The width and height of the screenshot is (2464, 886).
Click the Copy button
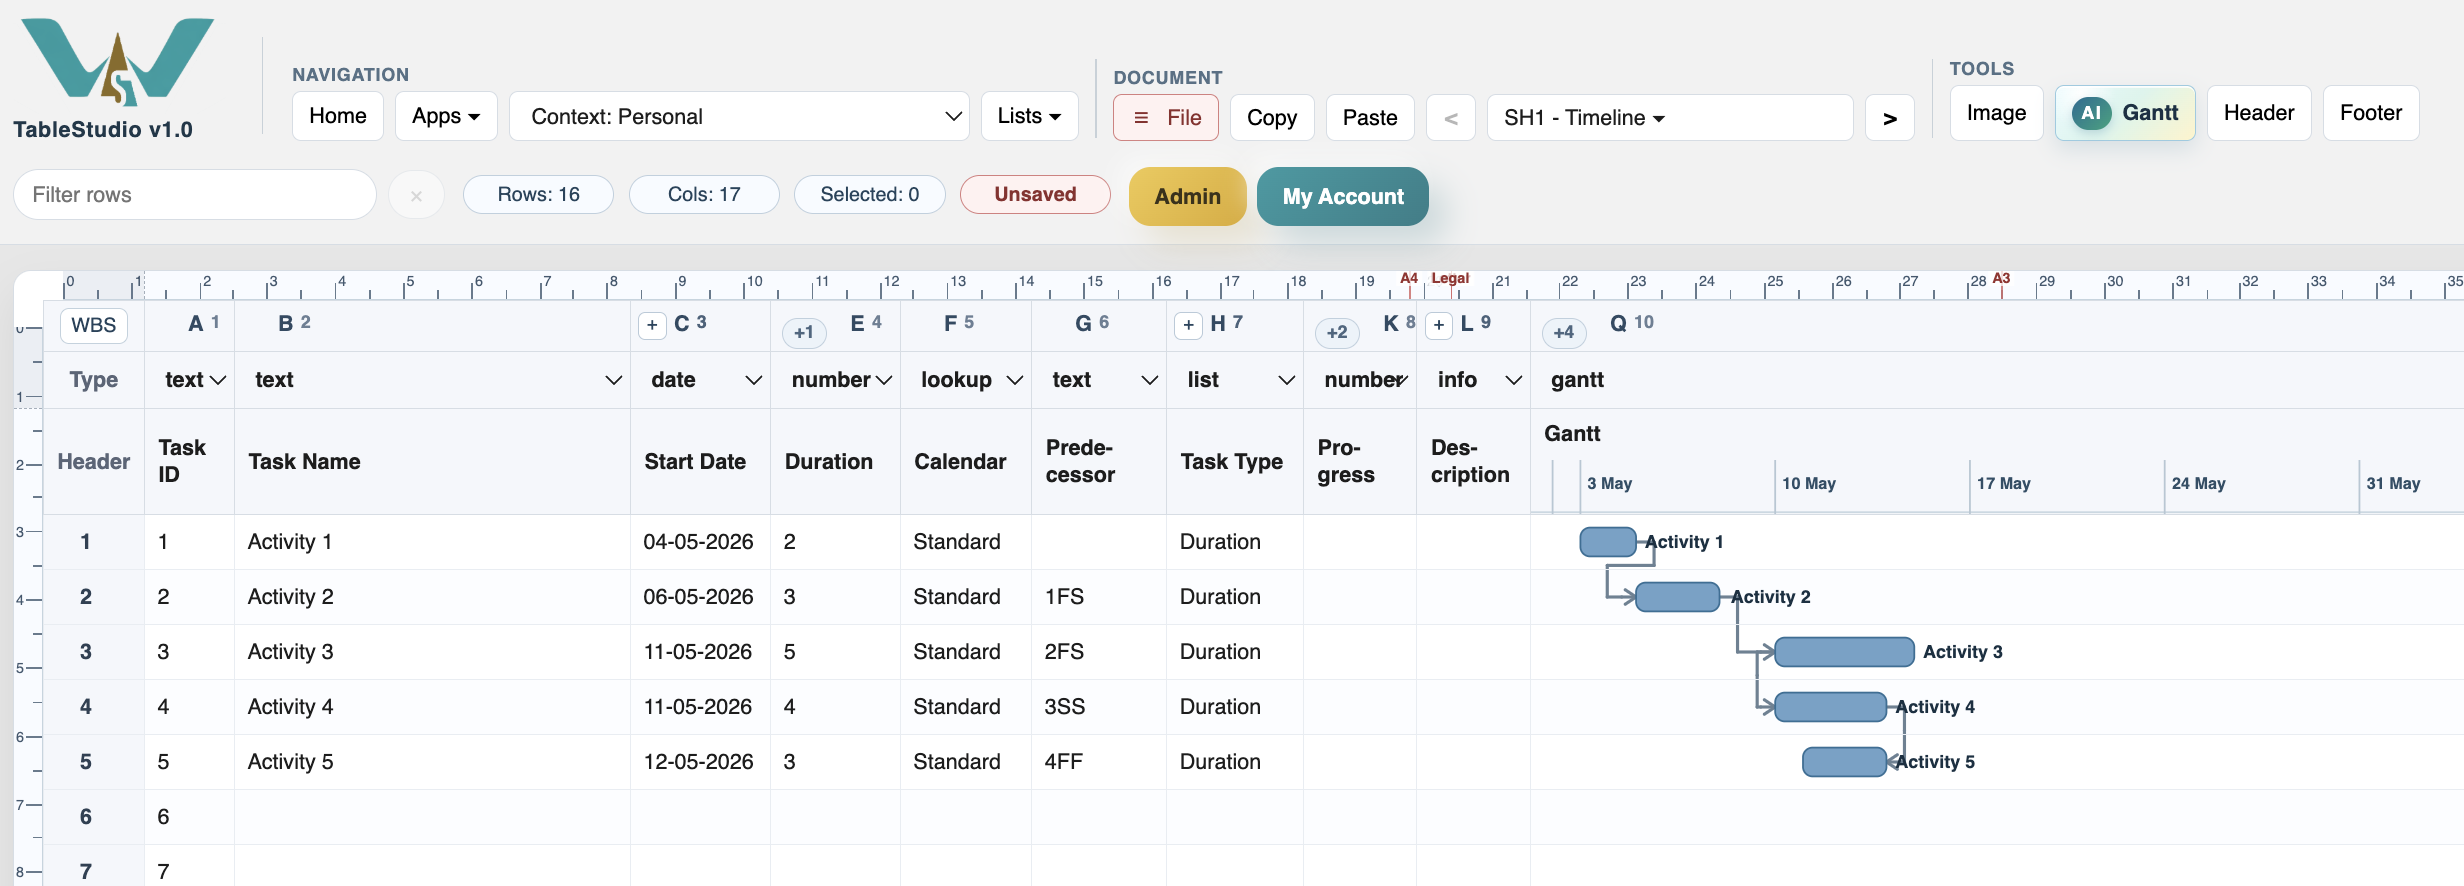pyautogui.click(x=1271, y=118)
